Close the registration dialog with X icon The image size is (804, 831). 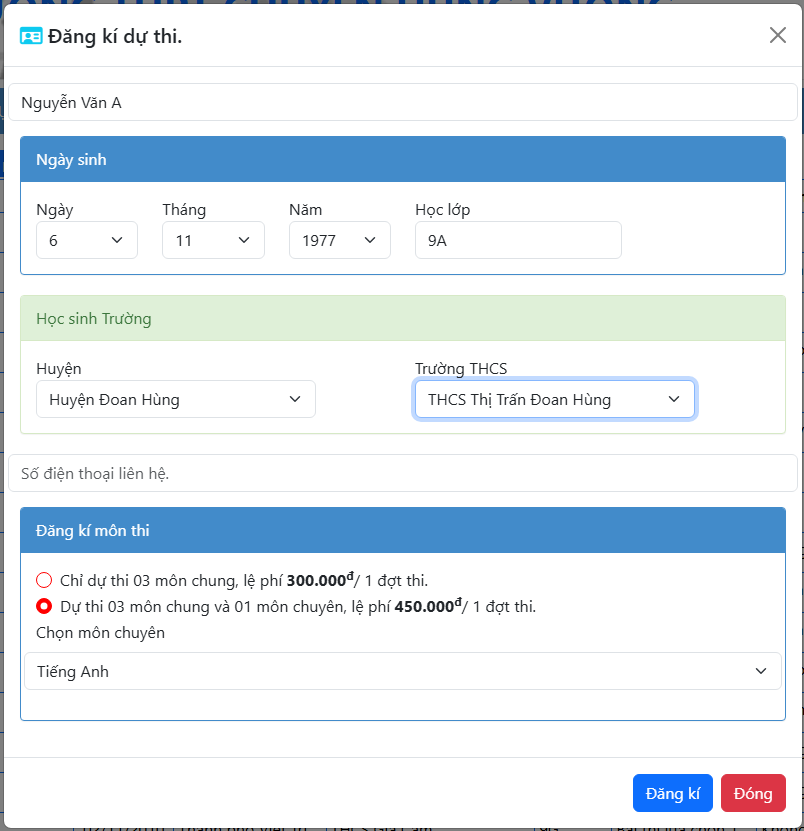coord(777,35)
